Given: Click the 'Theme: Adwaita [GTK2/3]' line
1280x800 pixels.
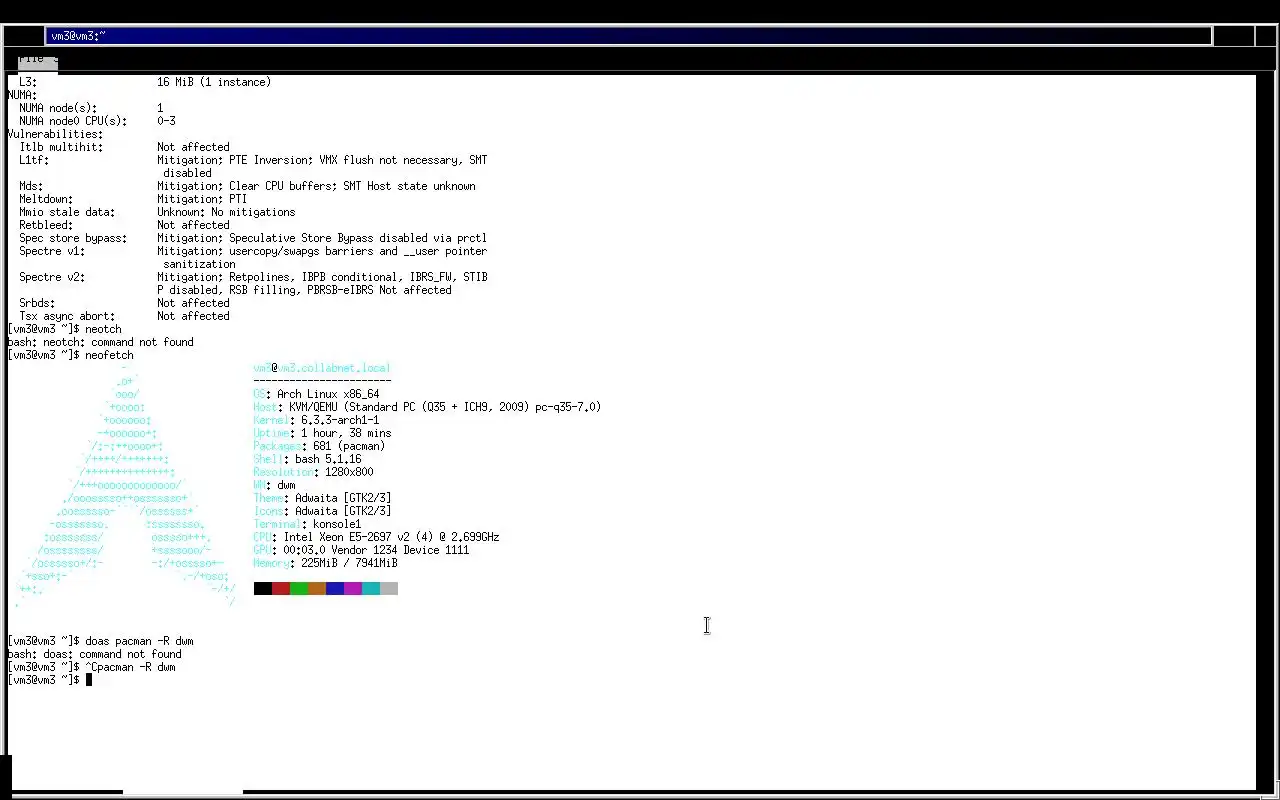Looking at the screenshot, I should click(322, 498).
